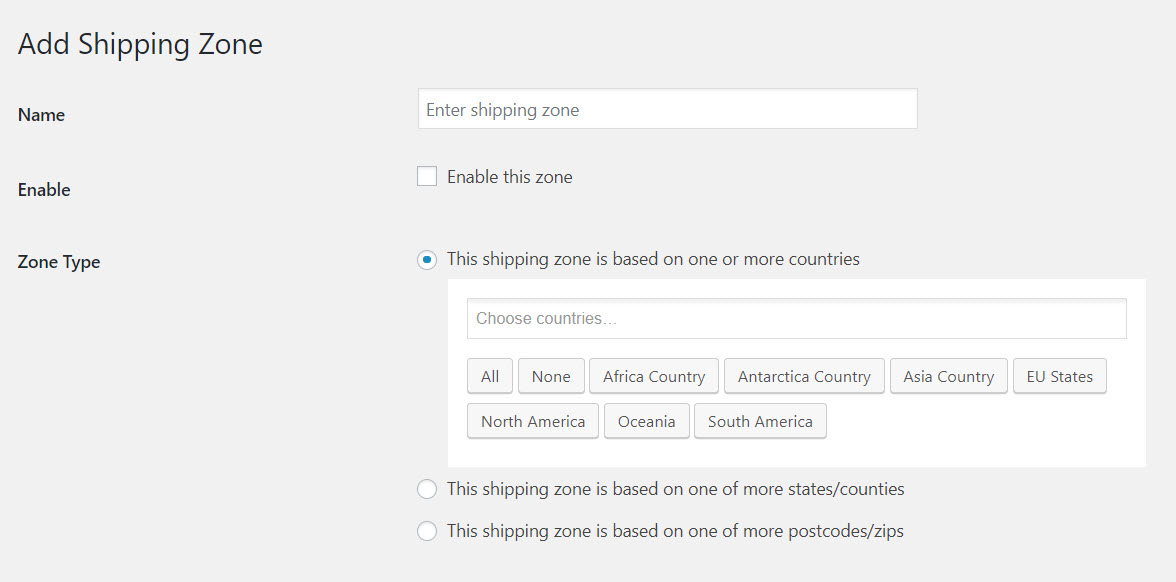Viewport: 1176px width, 582px height.
Task: Click the Name field label
Action: (x=40, y=114)
